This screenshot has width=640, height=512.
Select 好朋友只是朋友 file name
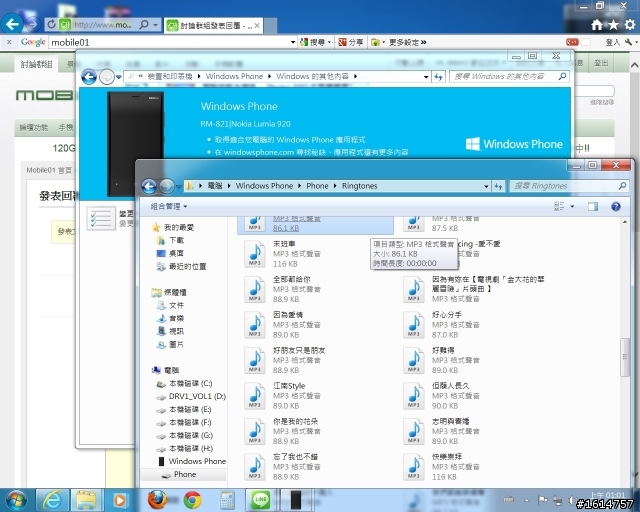tap(299, 350)
